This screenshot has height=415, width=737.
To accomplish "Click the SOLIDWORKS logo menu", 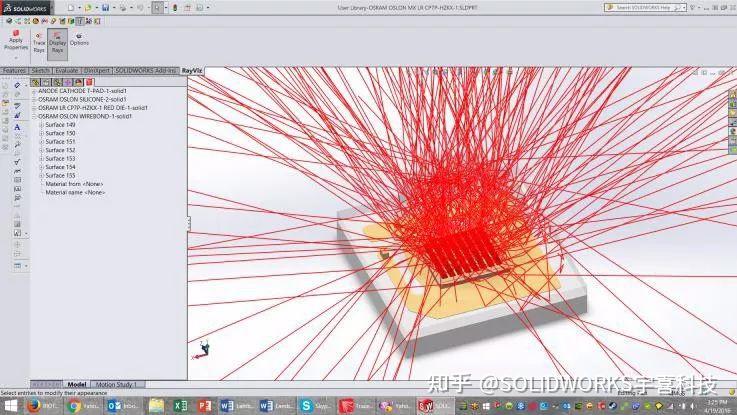I will [26, 8].
